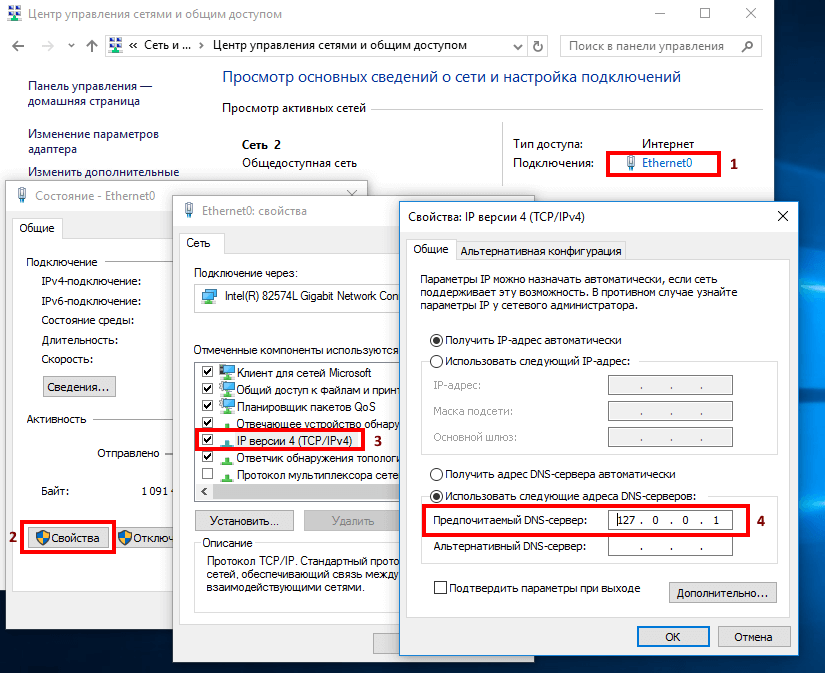Click the alternate DNS server field
This screenshot has width=825, height=673.
point(670,546)
